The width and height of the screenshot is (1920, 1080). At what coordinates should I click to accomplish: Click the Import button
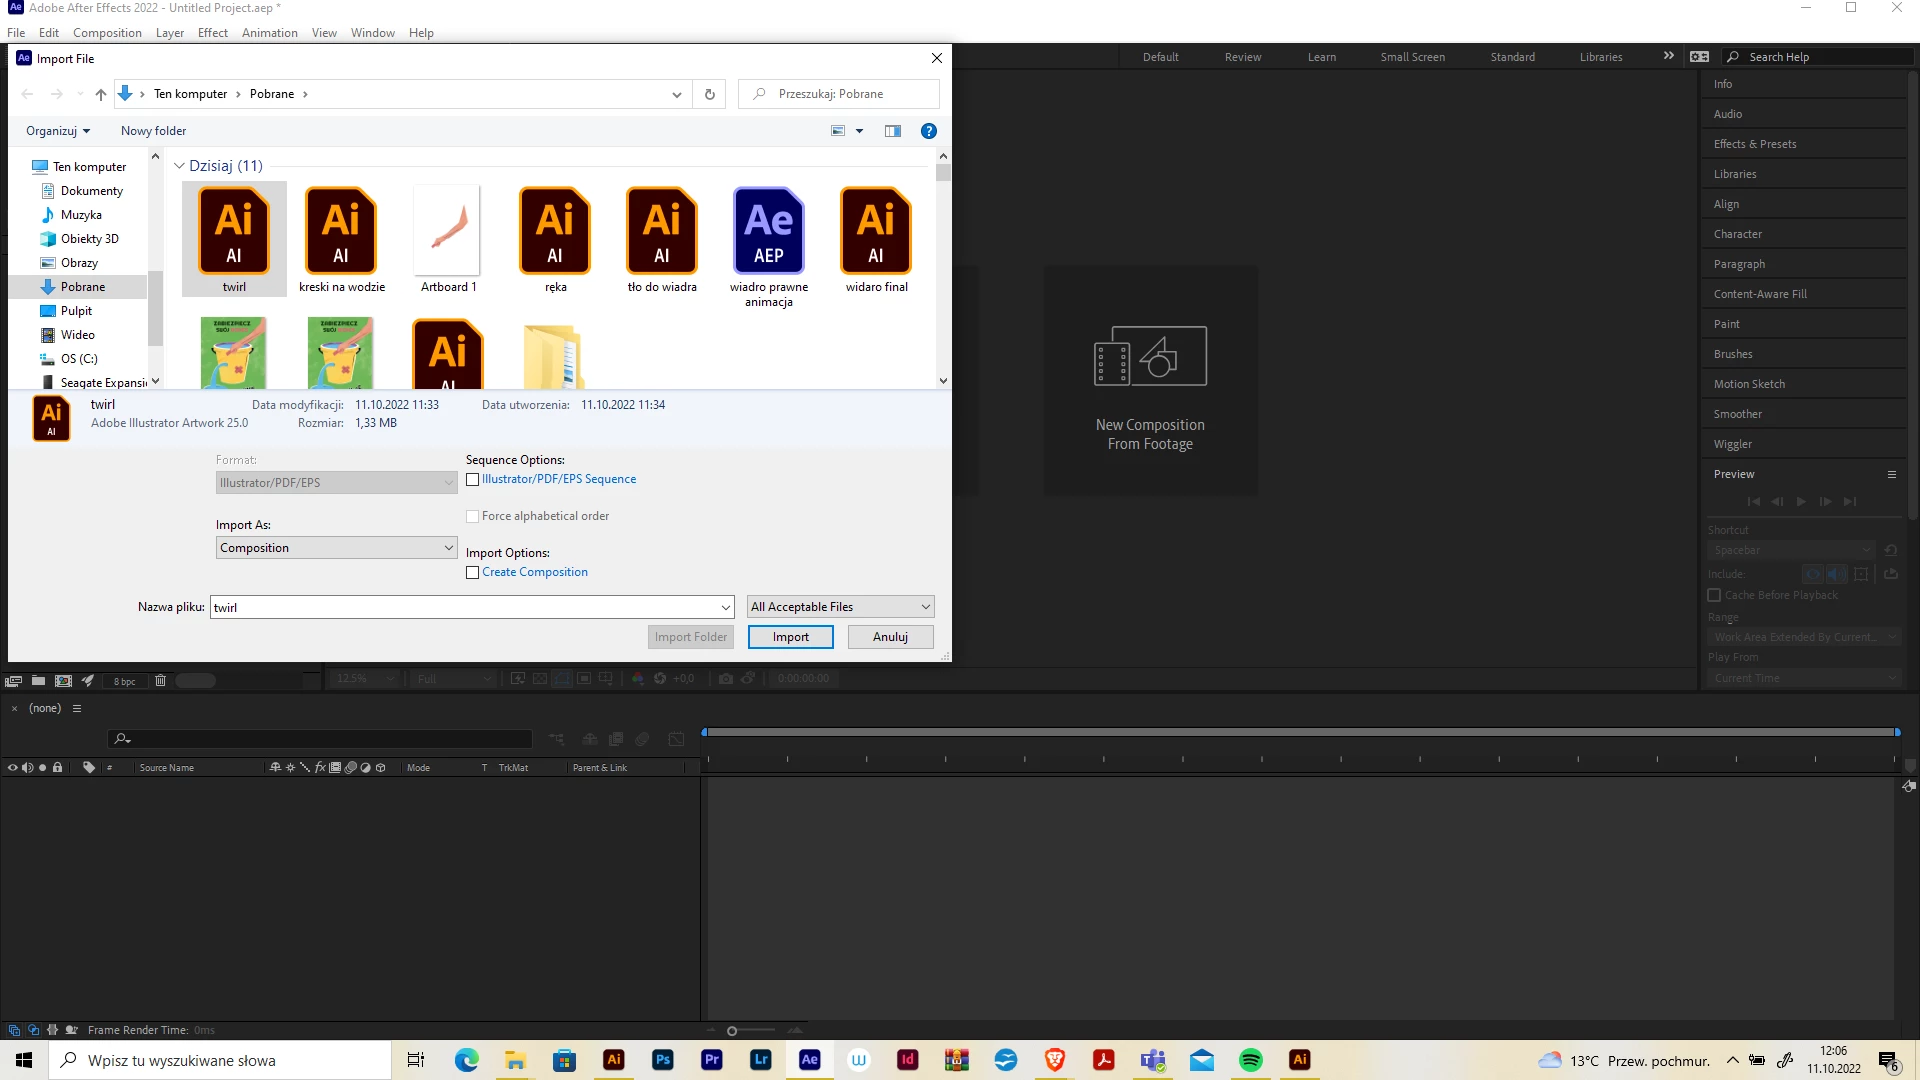[x=790, y=637]
